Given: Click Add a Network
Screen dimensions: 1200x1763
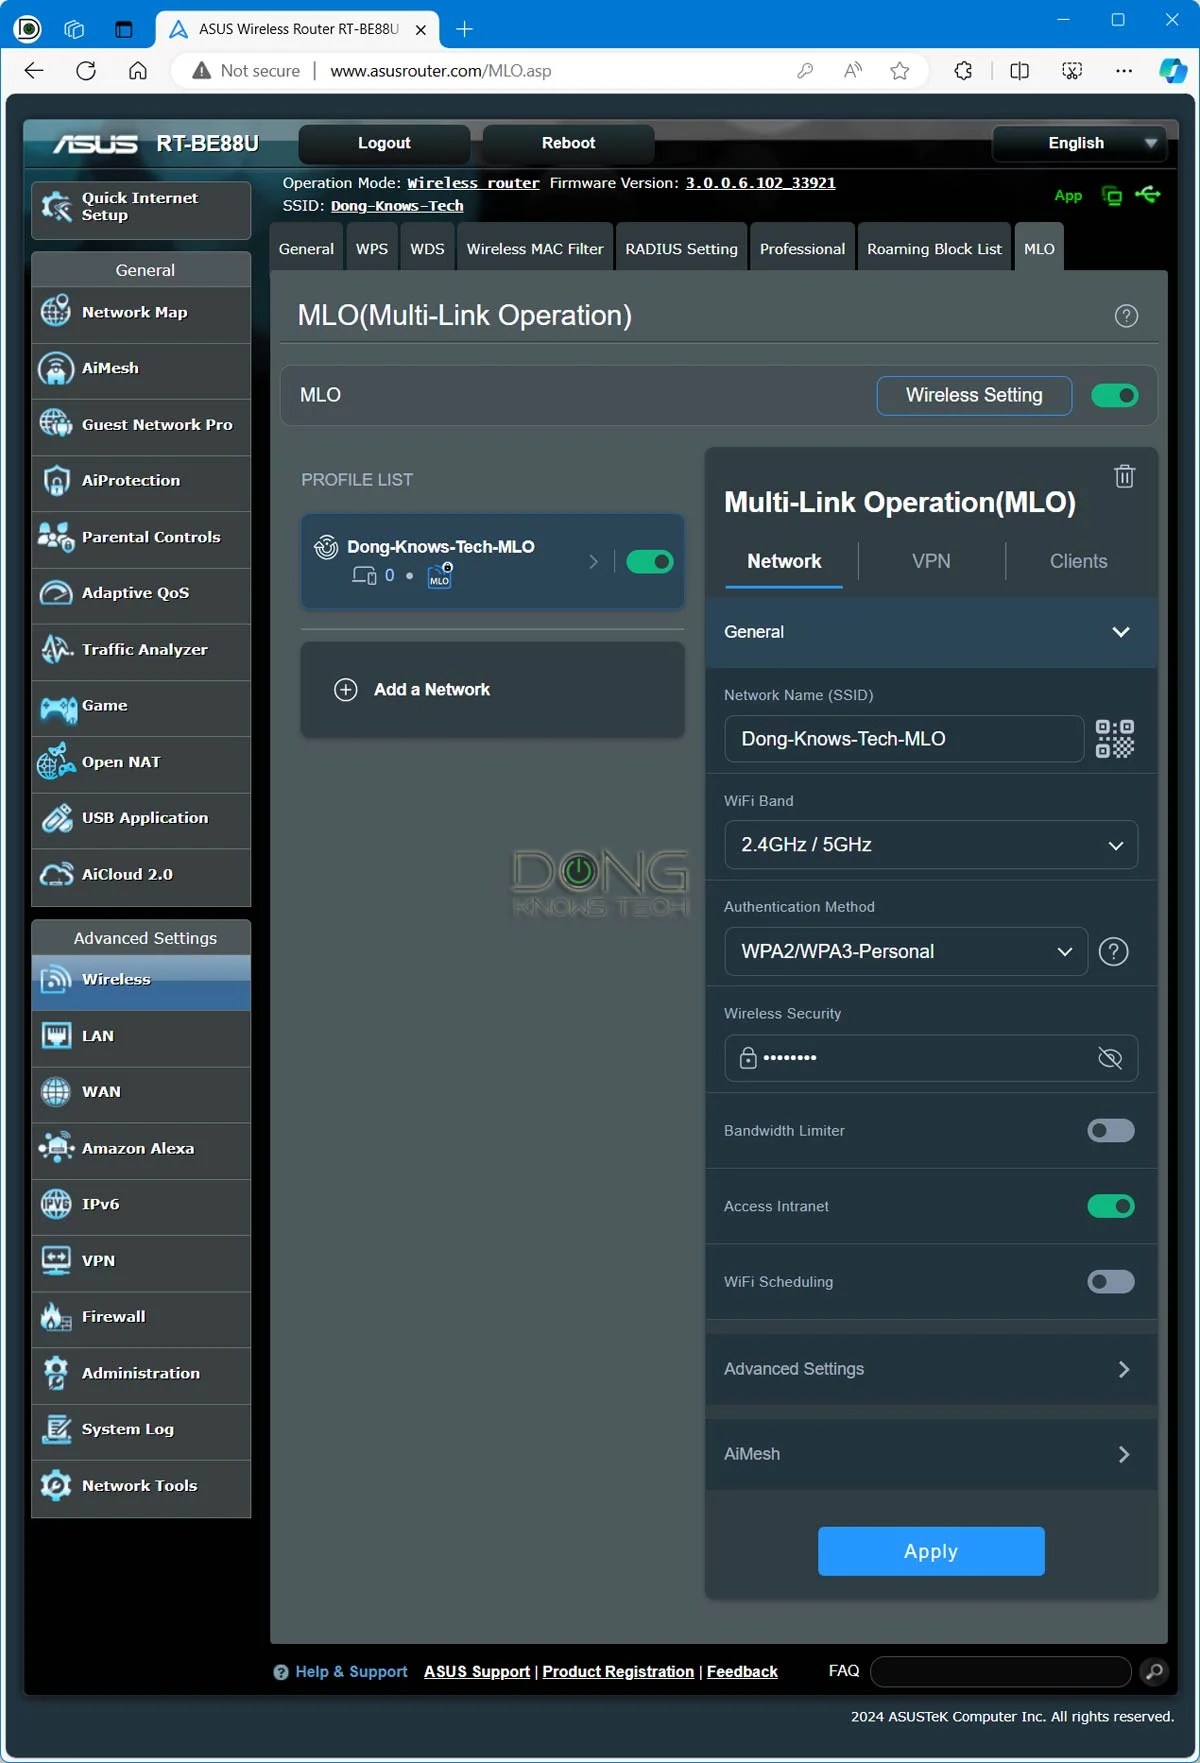Looking at the screenshot, I should click(x=492, y=690).
